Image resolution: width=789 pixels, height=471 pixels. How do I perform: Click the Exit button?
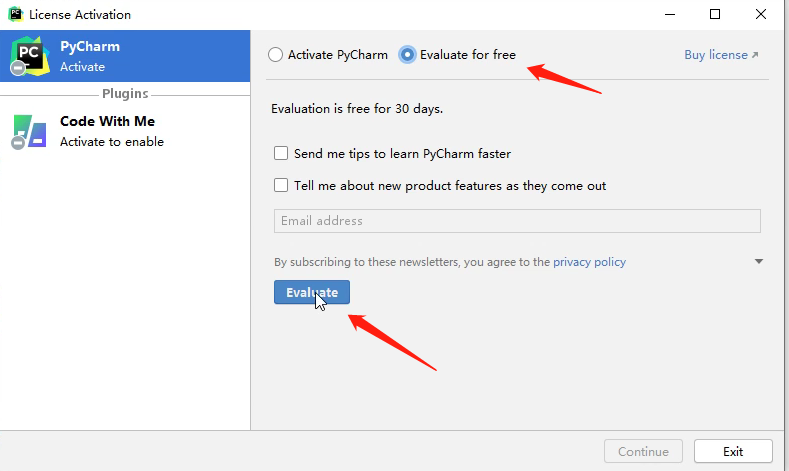tap(733, 451)
